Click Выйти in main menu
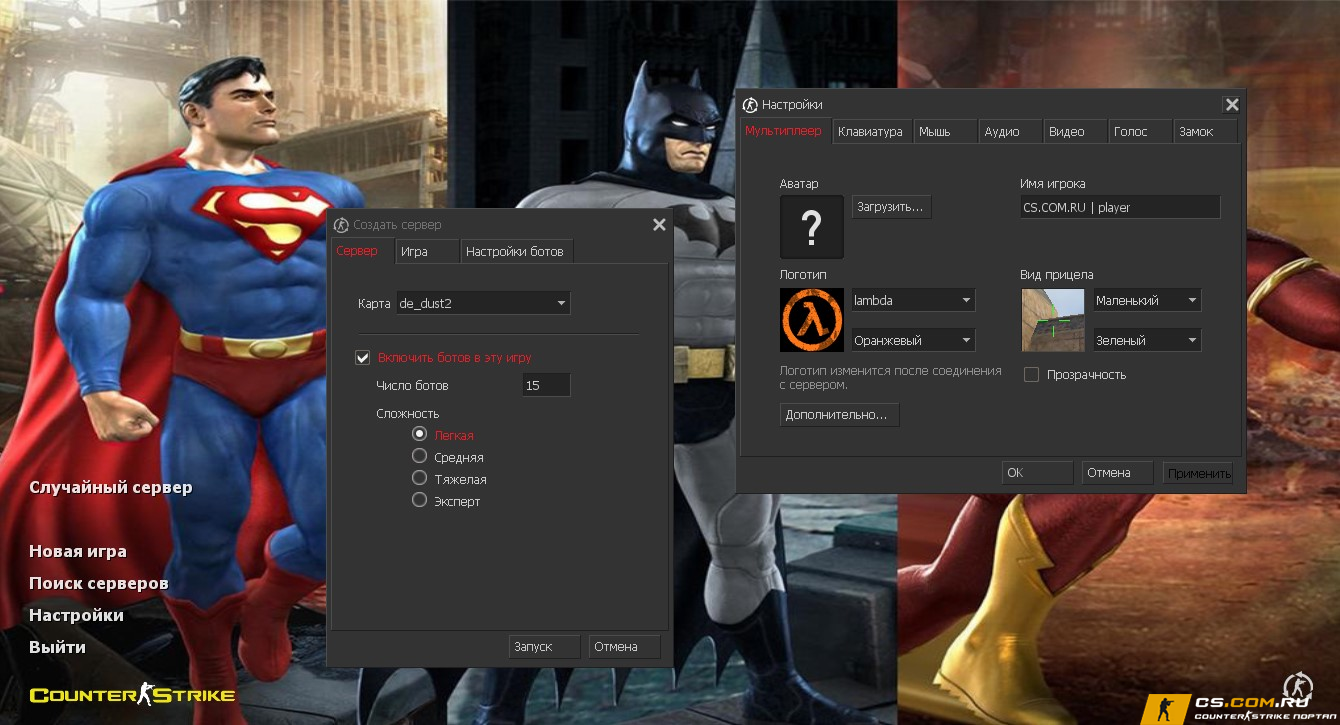This screenshot has width=1340, height=725. 57,647
